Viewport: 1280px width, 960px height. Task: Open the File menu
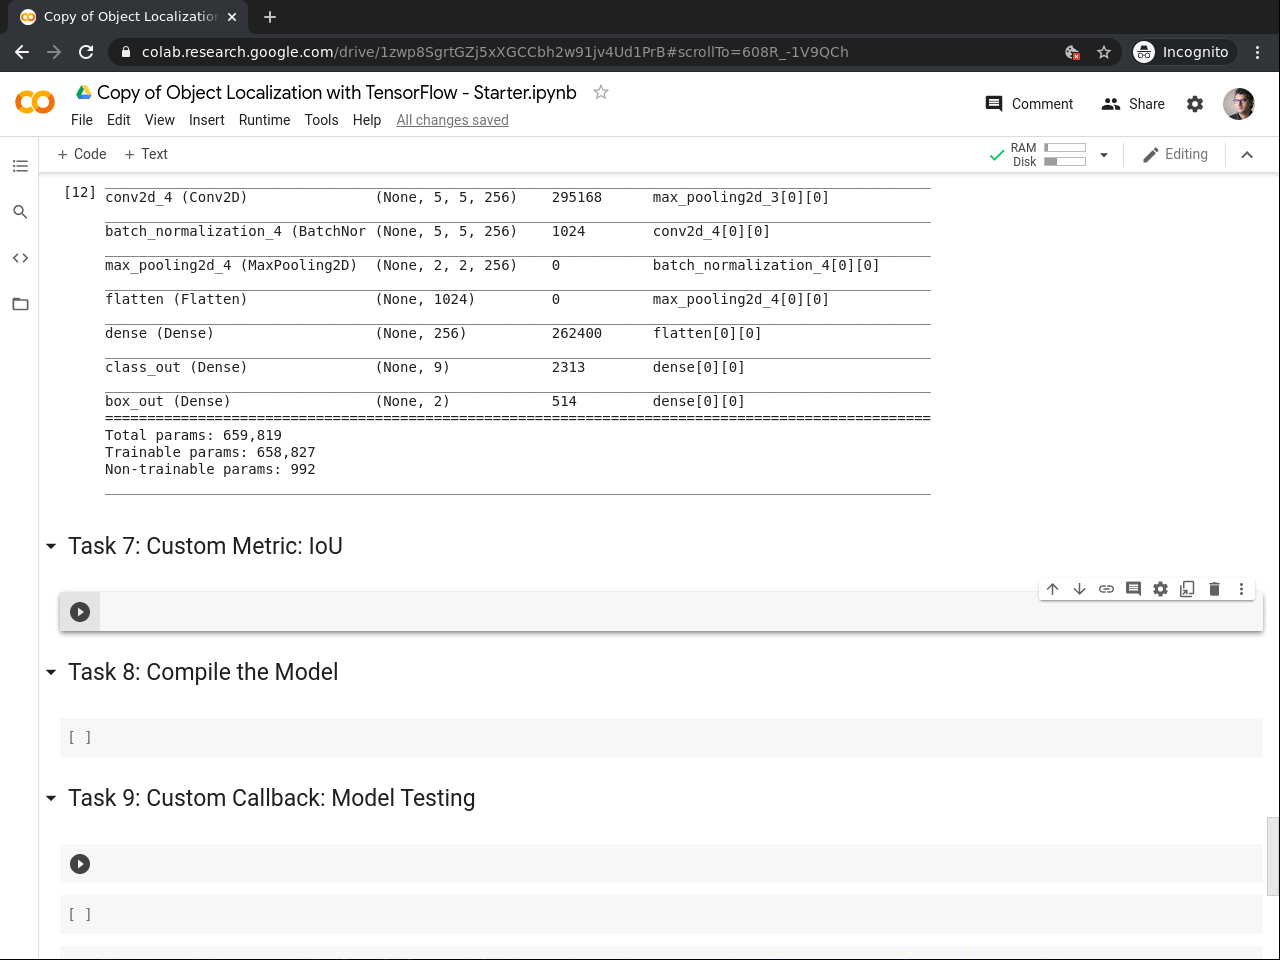[x=82, y=120]
